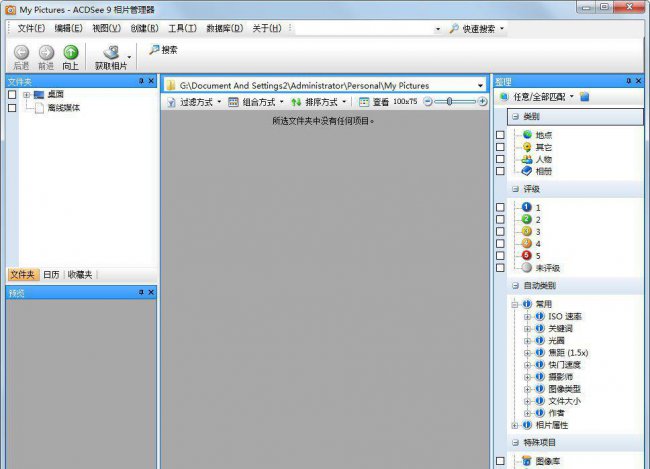Pin the 预览 preview panel
The height and width of the screenshot is (469, 650).
[x=141, y=292]
